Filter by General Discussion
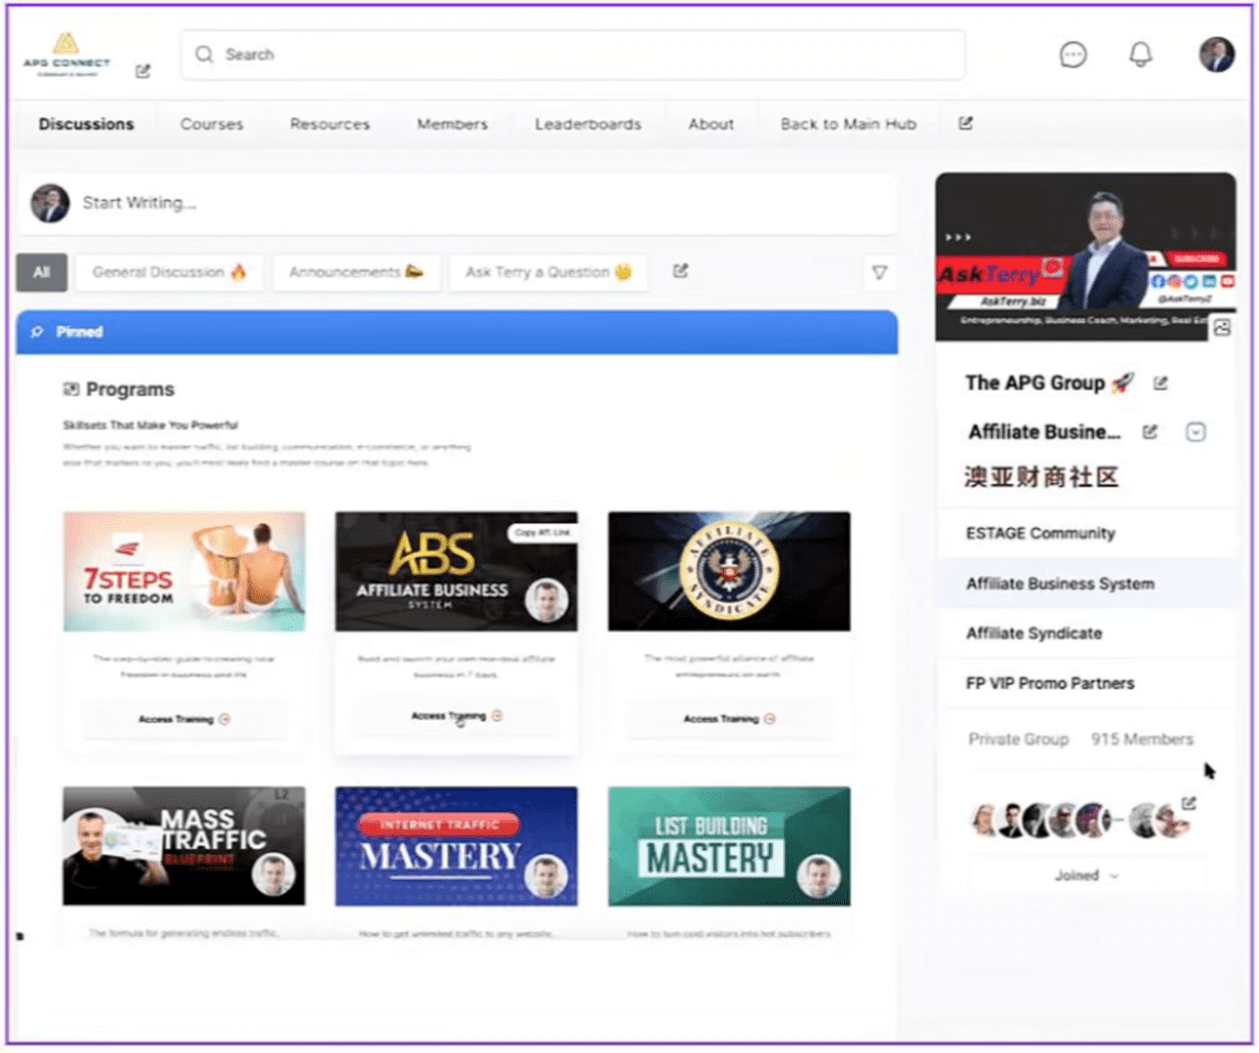This screenshot has width=1259, height=1053. [169, 272]
